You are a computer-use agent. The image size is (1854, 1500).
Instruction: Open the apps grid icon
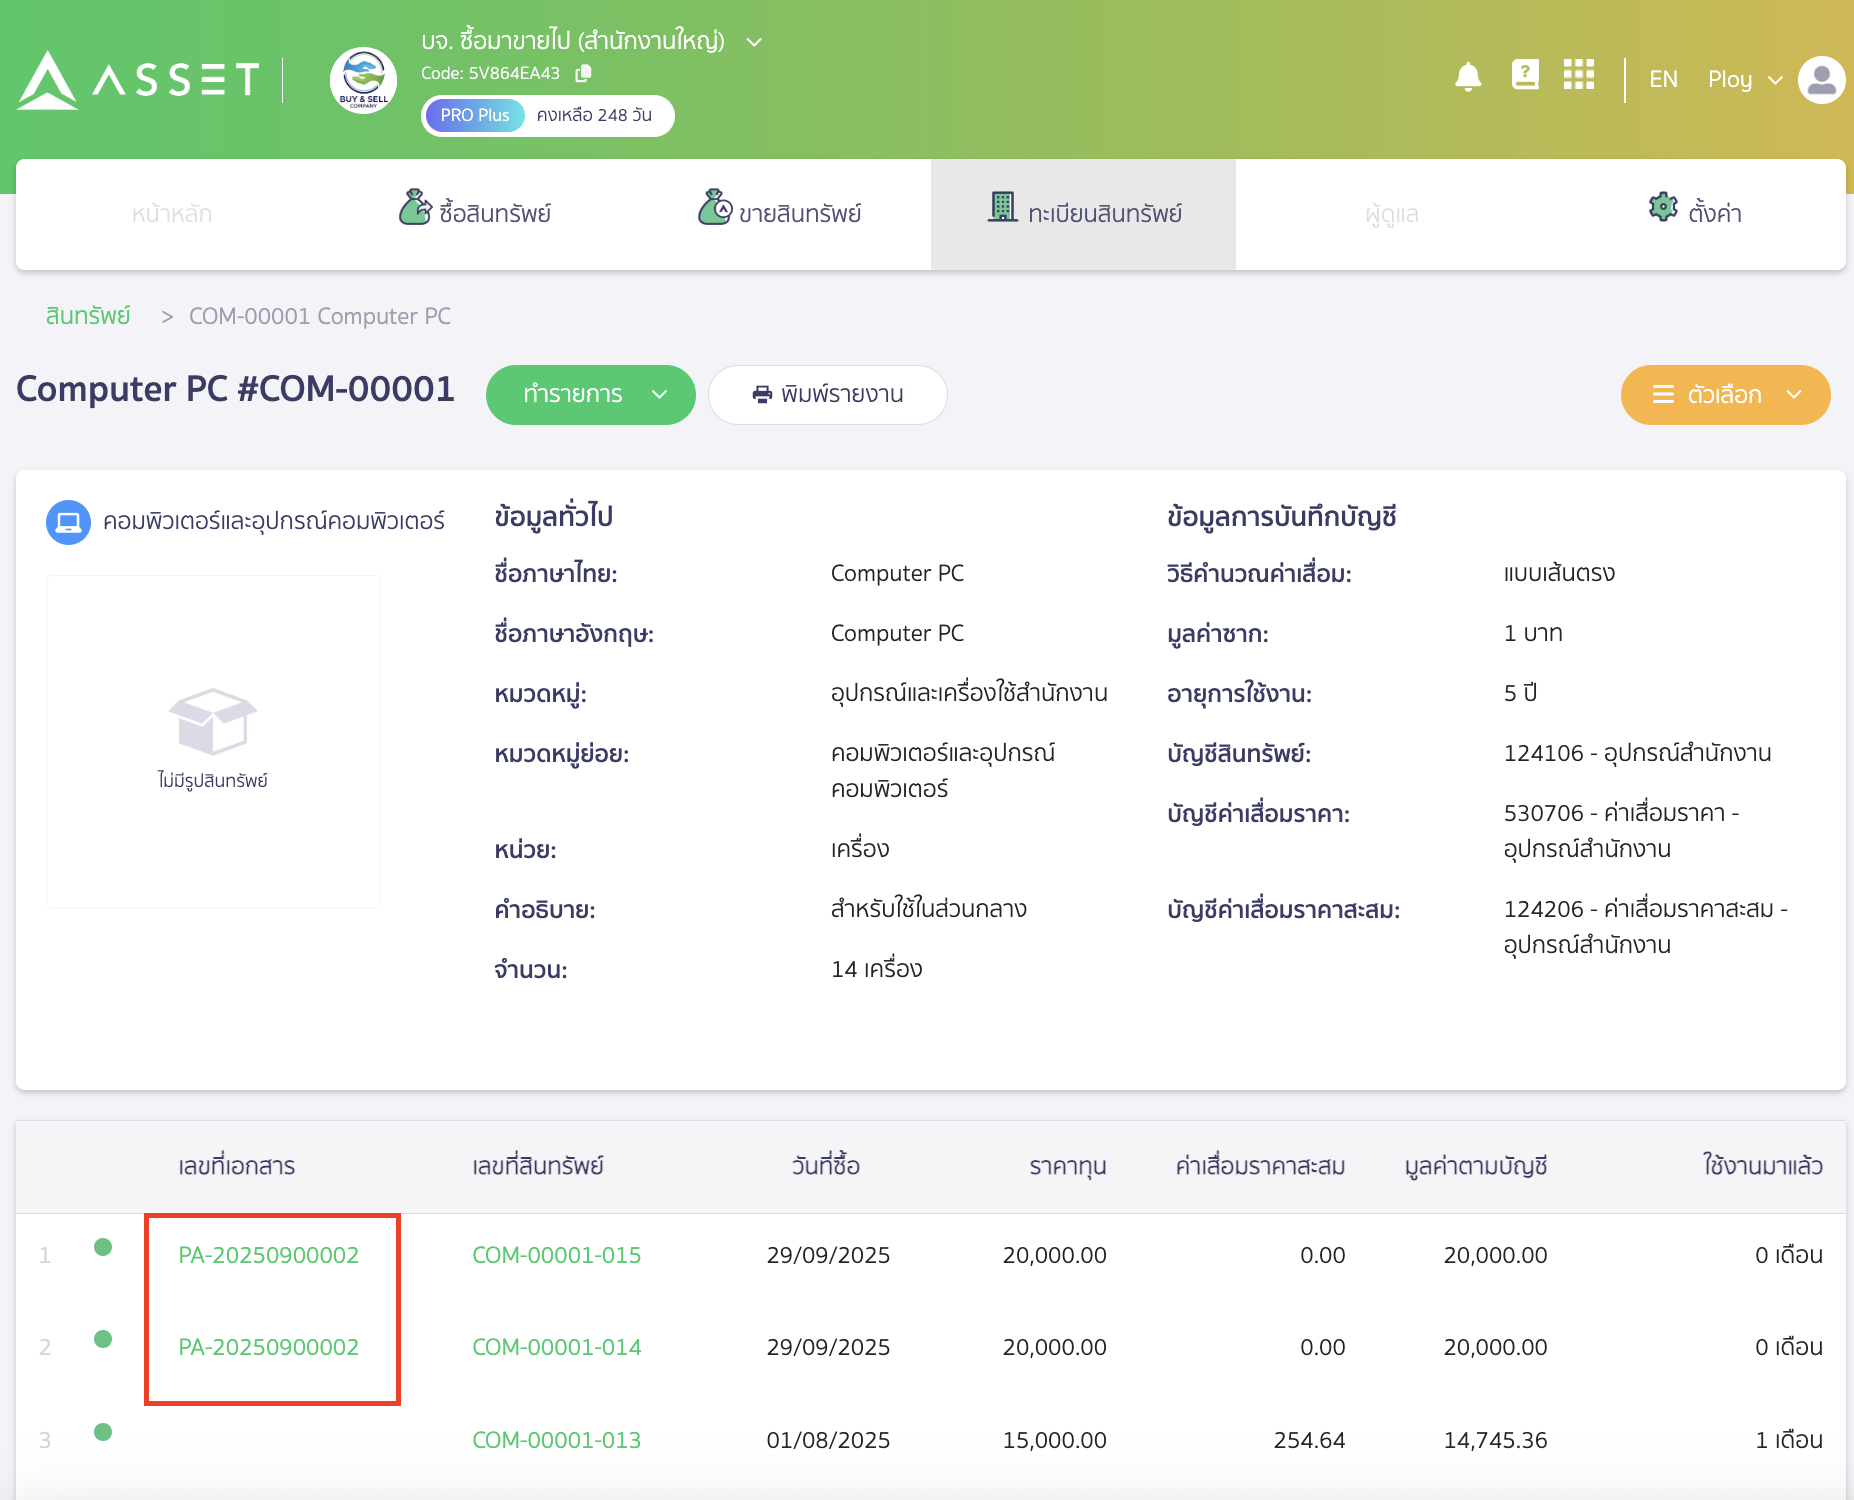[x=1578, y=77]
